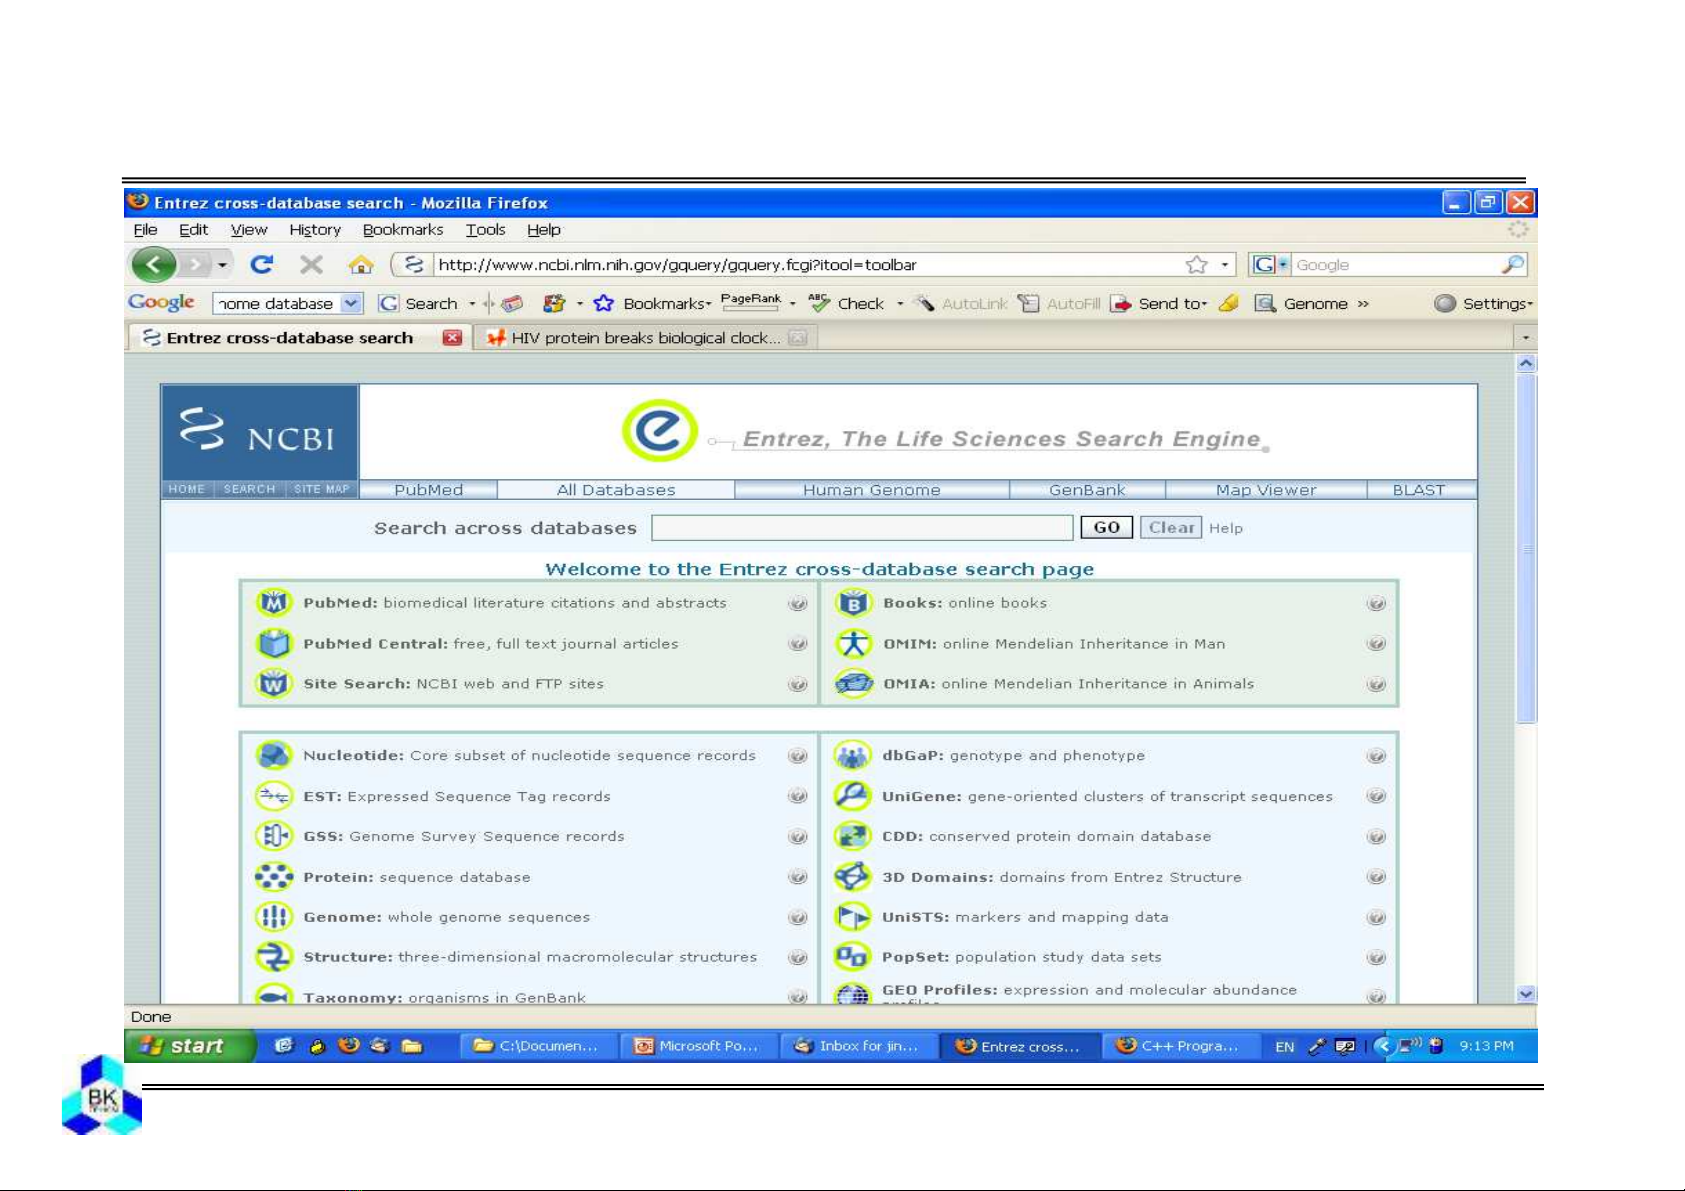
Task: Click the Clear button
Action: click(x=1171, y=528)
